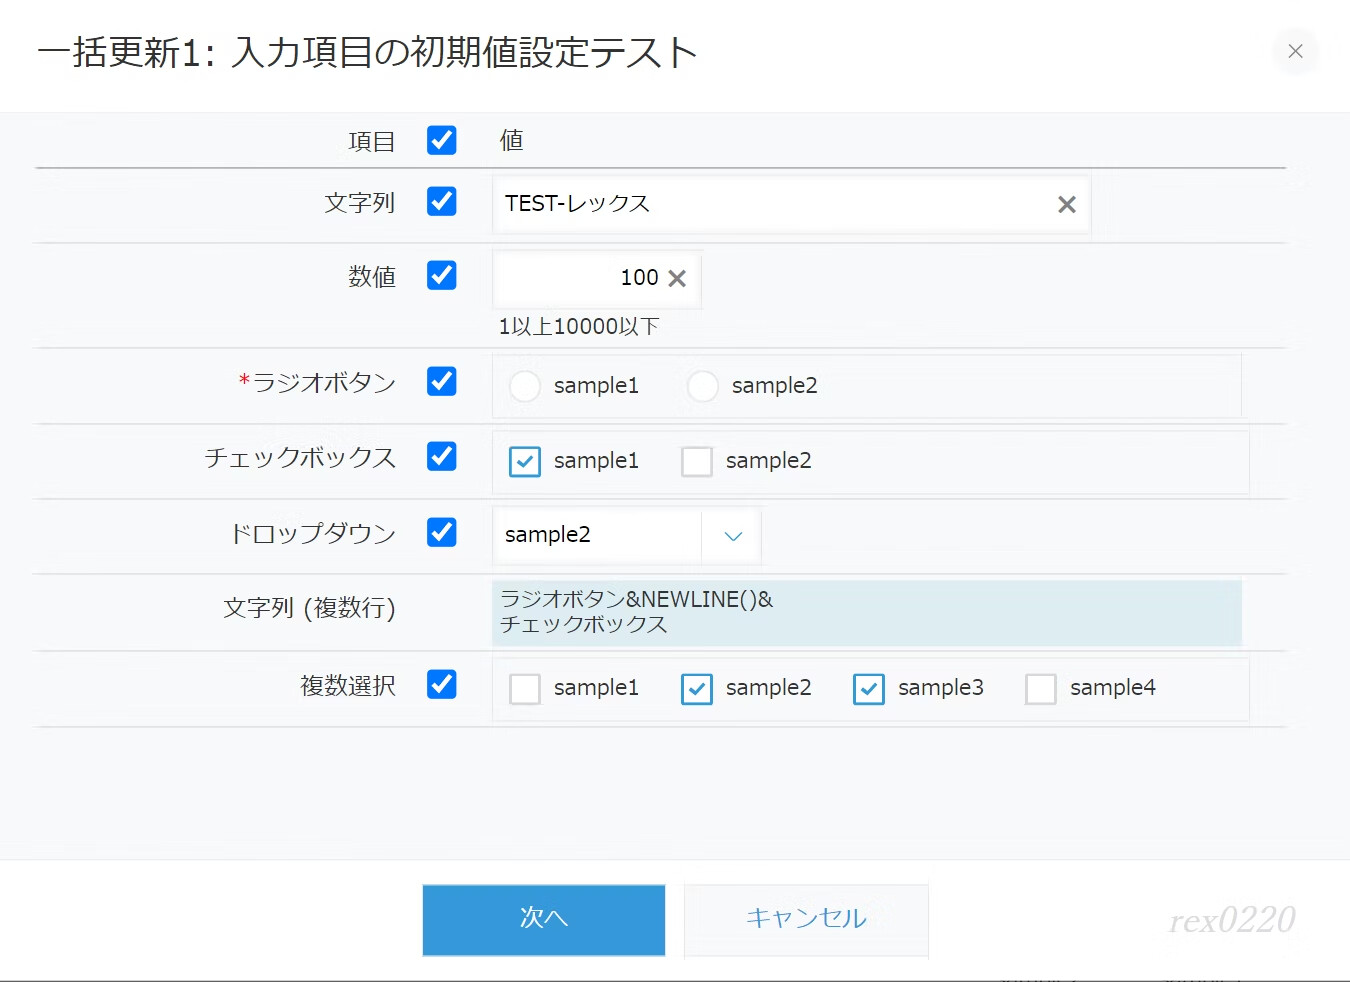Select sample1 radio button
1350x982 pixels.
525,386
